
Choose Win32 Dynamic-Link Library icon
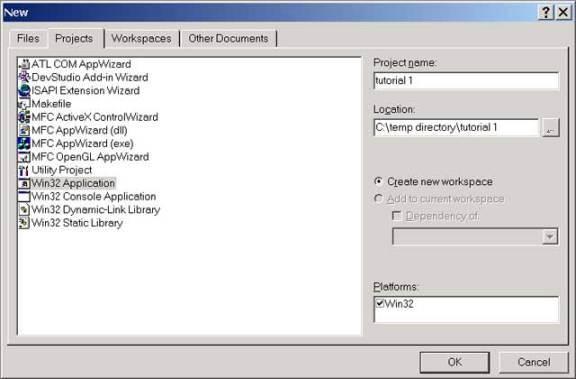click(24, 210)
